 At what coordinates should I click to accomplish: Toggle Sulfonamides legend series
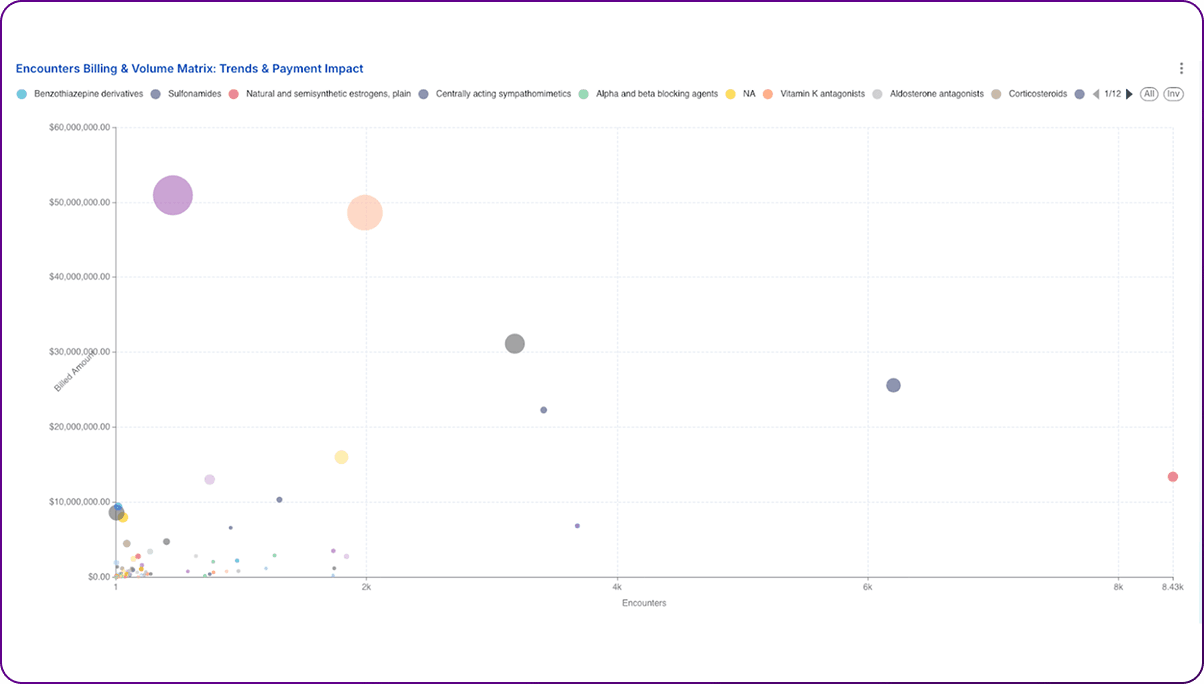click(185, 94)
